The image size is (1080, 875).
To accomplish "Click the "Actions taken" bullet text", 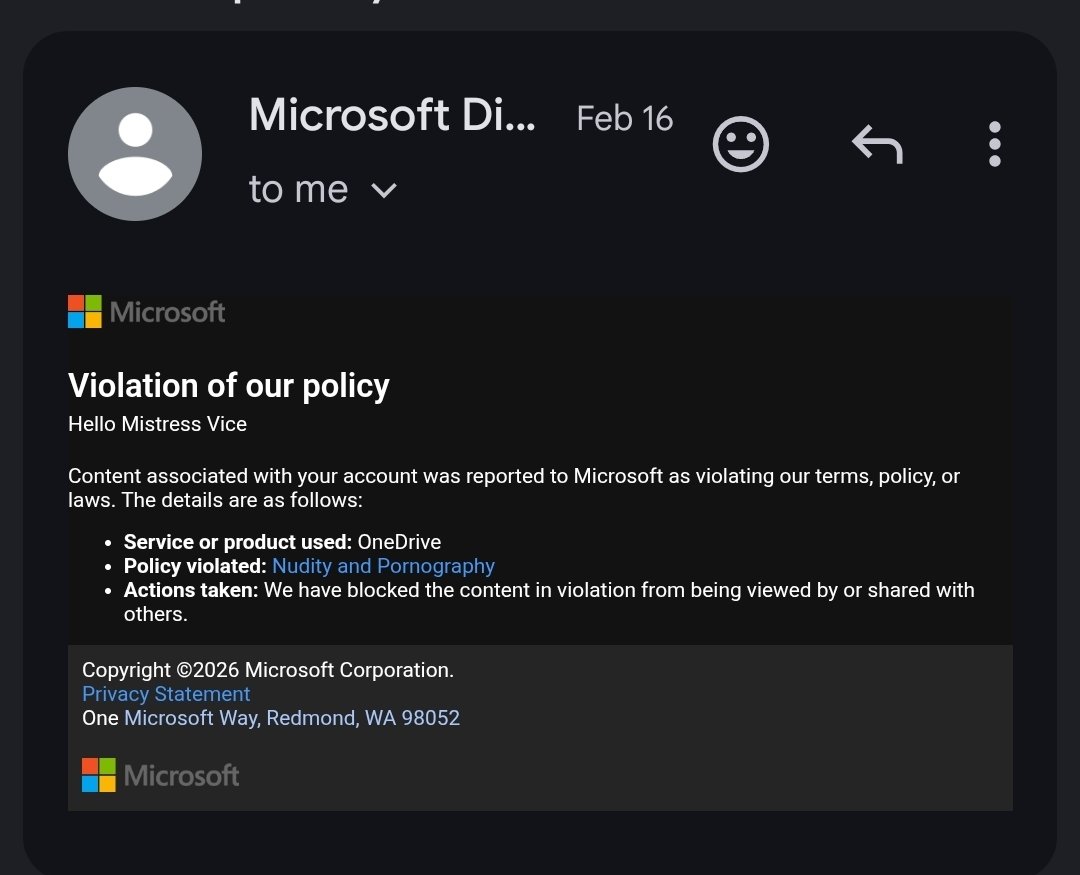I will pyautogui.click(x=549, y=602).
